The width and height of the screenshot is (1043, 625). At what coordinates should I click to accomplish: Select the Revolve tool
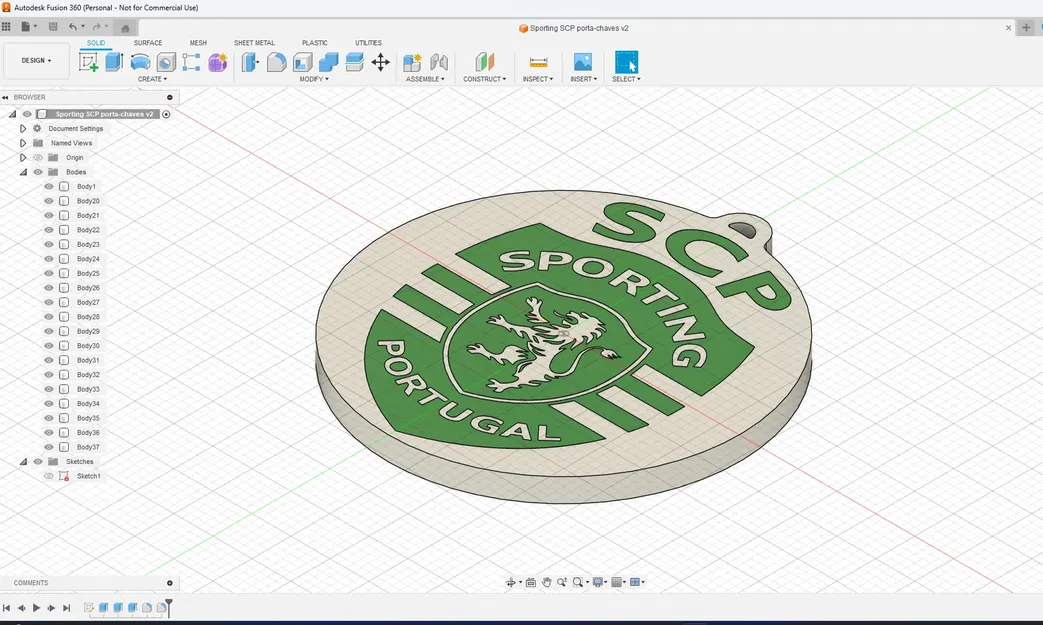[x=140, y=62]
